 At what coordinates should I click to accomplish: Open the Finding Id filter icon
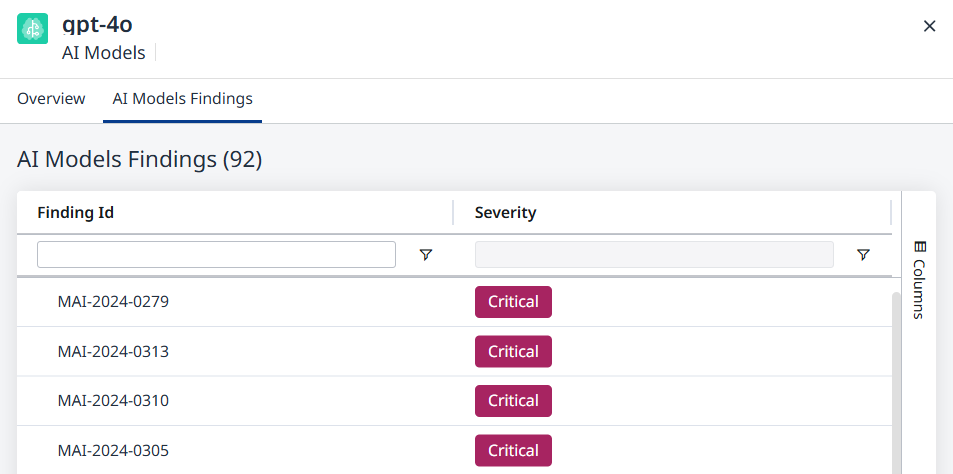tap(426, 255)
